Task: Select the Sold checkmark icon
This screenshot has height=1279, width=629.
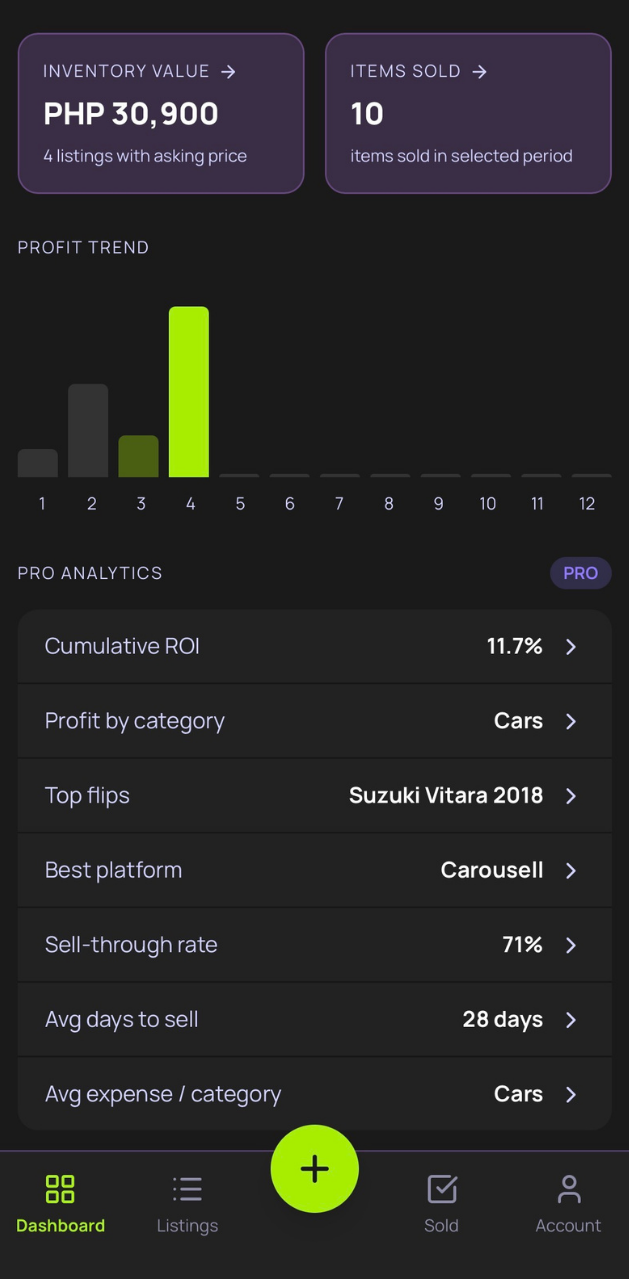Action: point(441,1189)
